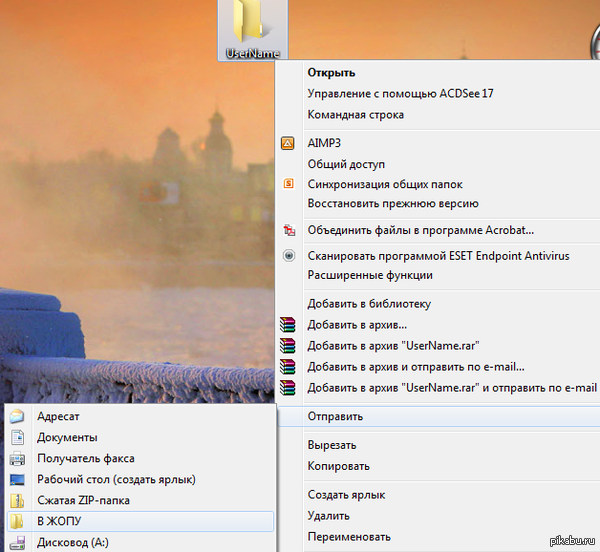Screen dimensions: 600x552
Task: Click the folder icon beside 'В ЖОПУ'
Action: click(16, 521)
